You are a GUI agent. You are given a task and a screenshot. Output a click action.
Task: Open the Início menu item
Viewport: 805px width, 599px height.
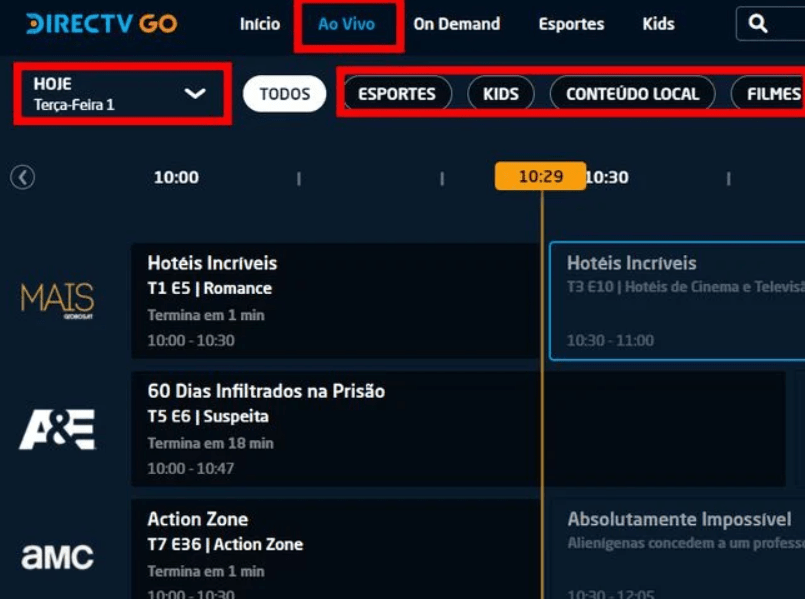click(260, 24)
